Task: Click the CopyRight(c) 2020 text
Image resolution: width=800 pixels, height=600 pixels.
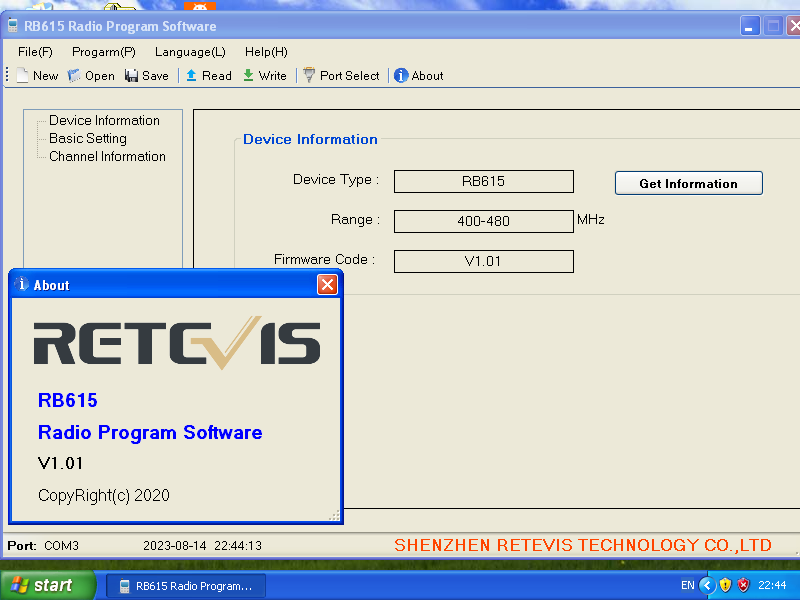Action: coord(104,495)
